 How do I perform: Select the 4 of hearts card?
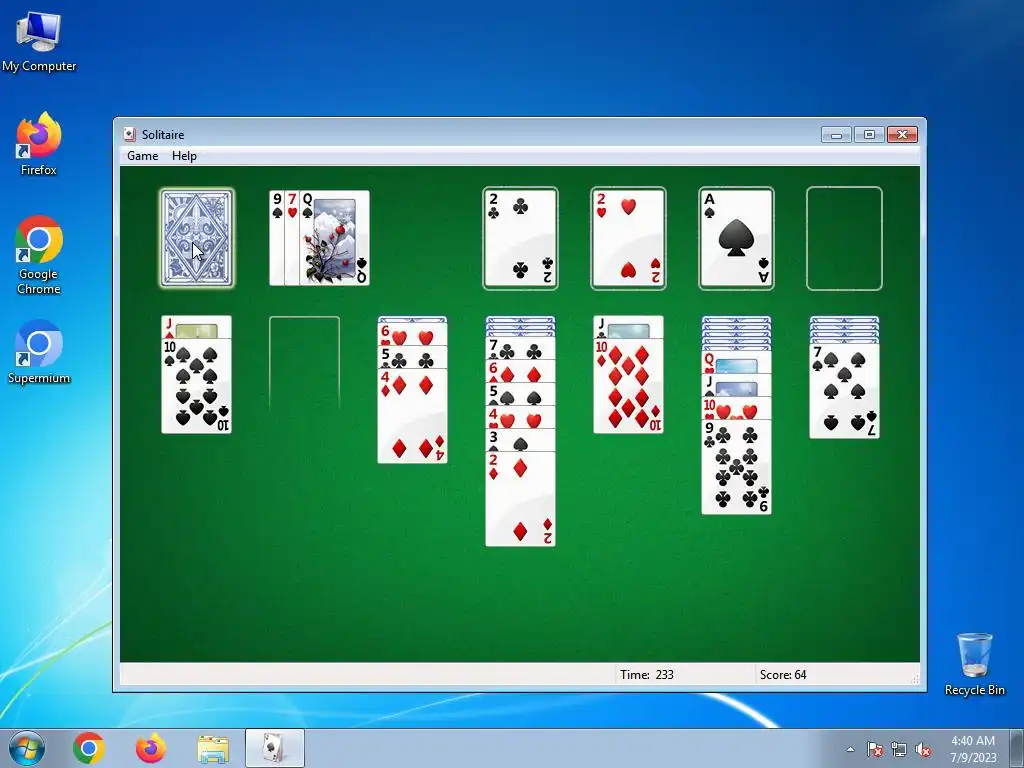point(520,417)
